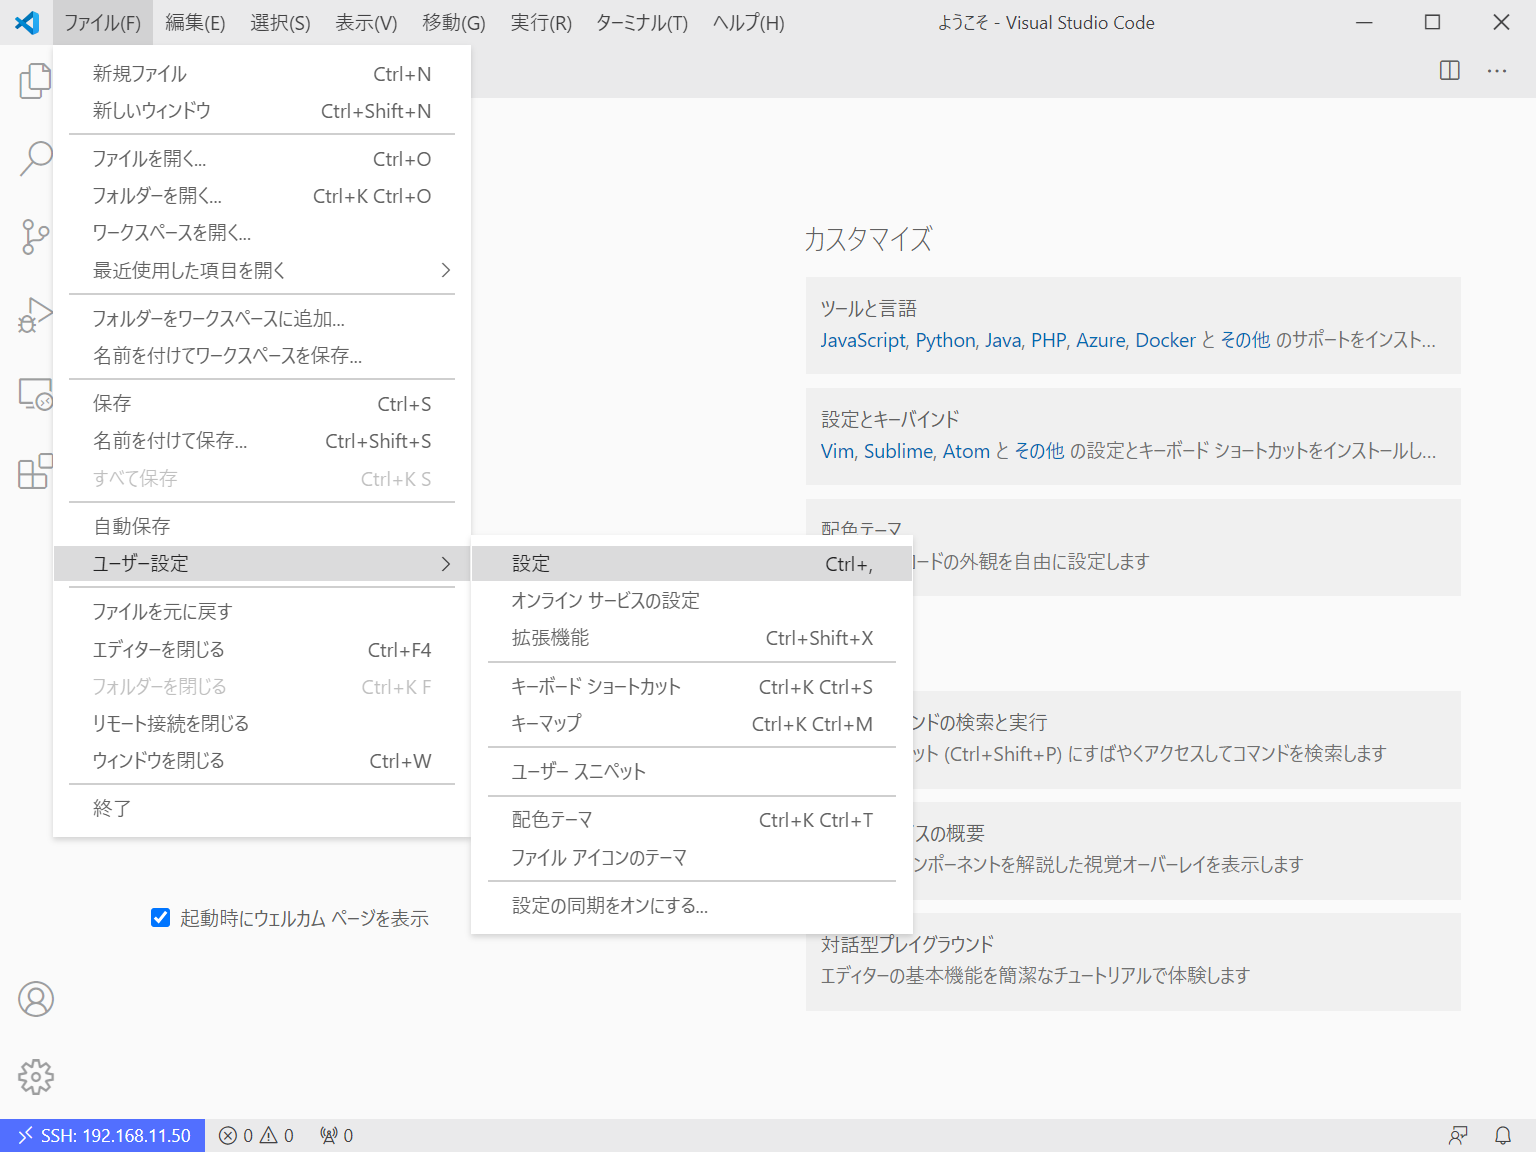This screenshot has width=1536, height=1152.
Task: Click the SSH: 192.168.11.50 remote indicator
Action: point(103,1135)
